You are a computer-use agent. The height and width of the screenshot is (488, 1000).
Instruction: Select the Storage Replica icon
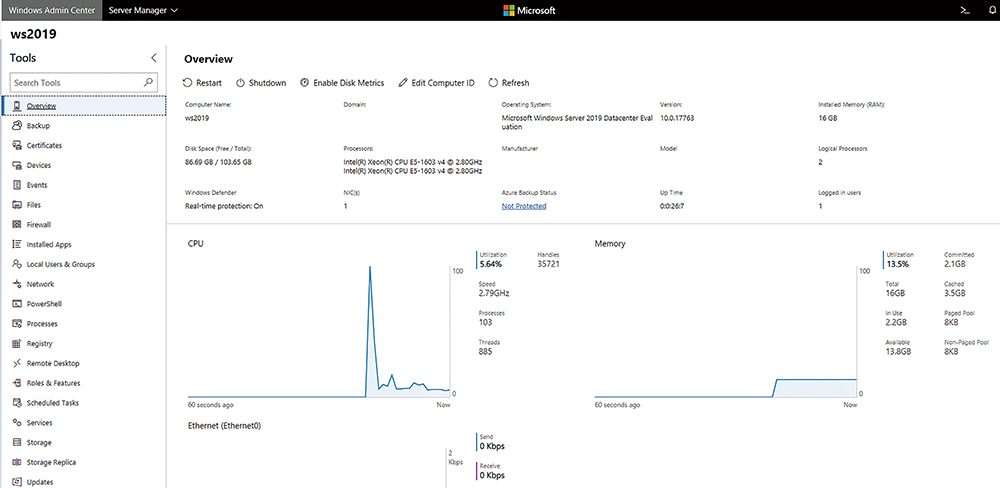(17, 462)
